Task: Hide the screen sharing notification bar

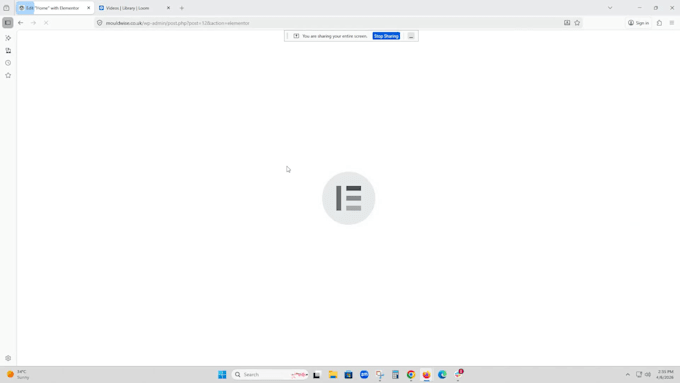Action: coord(411,36)
